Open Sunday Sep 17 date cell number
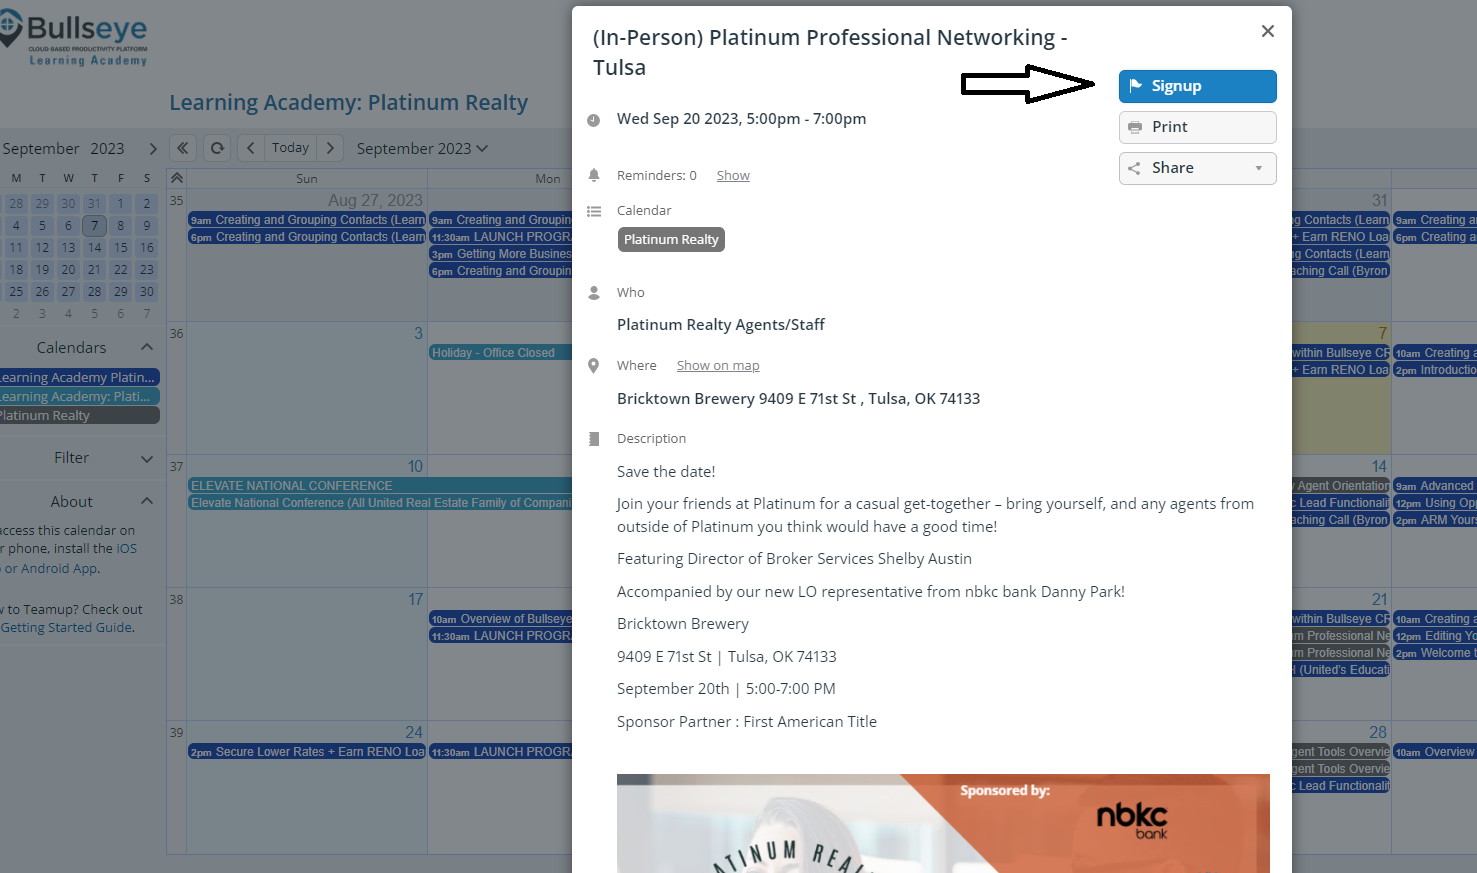Screen dimensions: 1477x873 tap(415, 599)
